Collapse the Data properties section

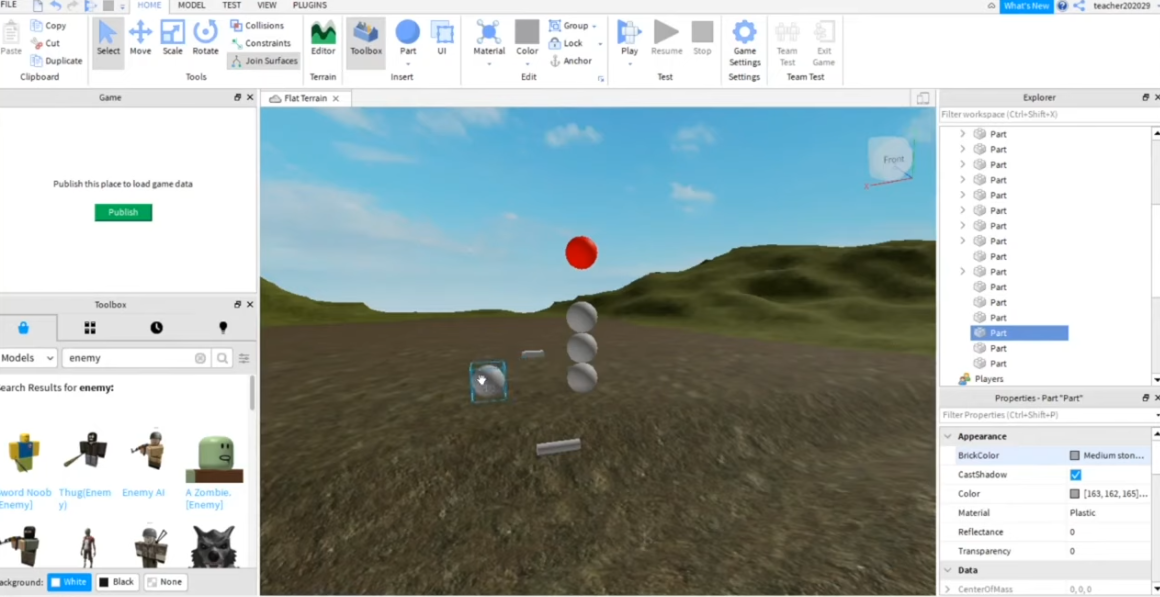[948, 570]
